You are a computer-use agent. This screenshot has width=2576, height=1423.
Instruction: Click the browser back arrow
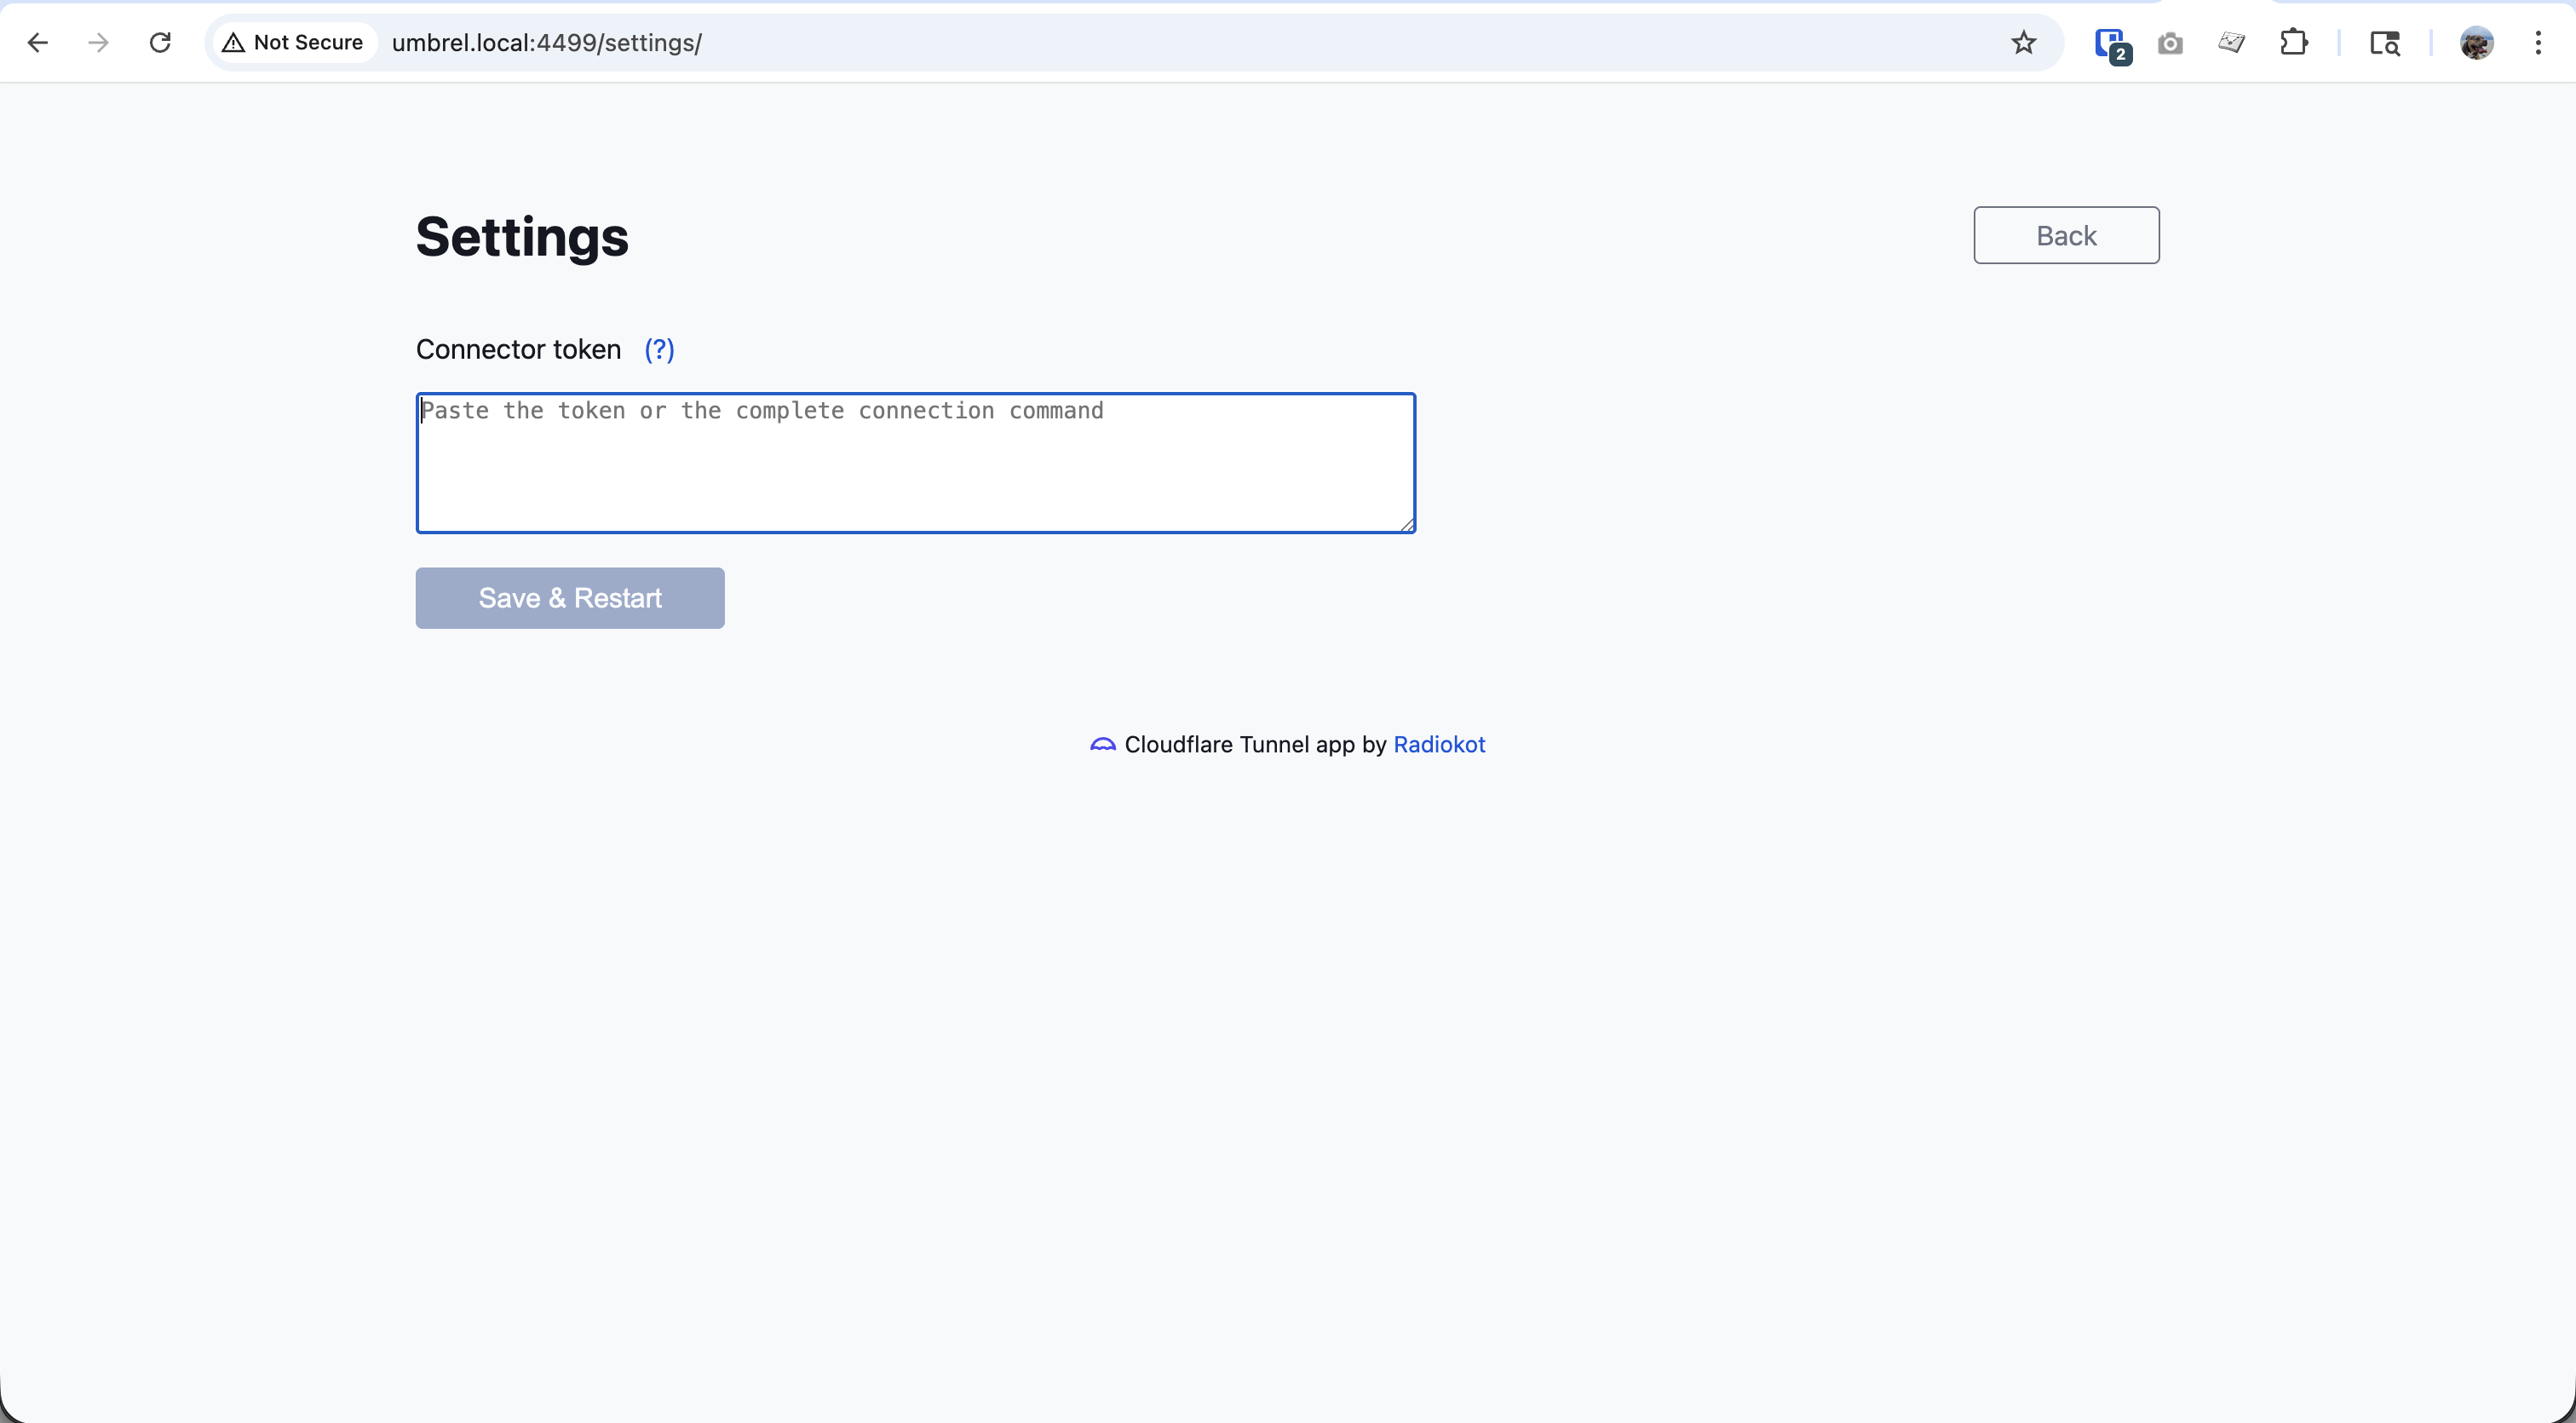coord(37,43)
